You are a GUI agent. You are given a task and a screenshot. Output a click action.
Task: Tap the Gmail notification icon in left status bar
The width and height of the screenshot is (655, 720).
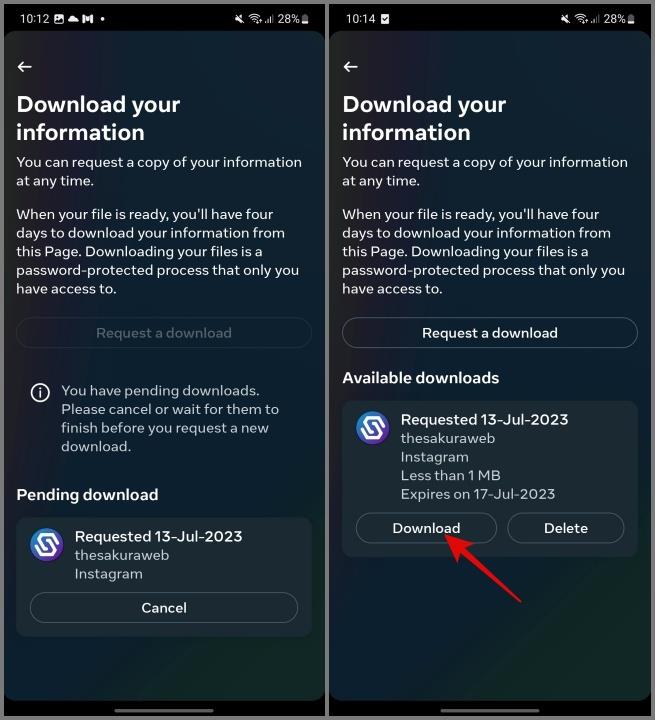[x=88, y=19]
